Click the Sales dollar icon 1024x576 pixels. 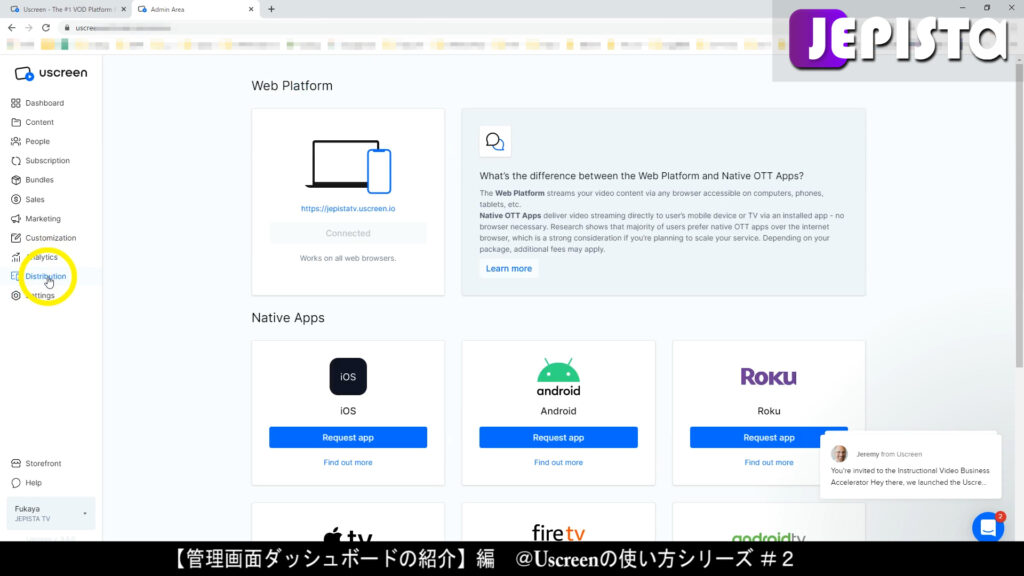click(x=16, y=199)
